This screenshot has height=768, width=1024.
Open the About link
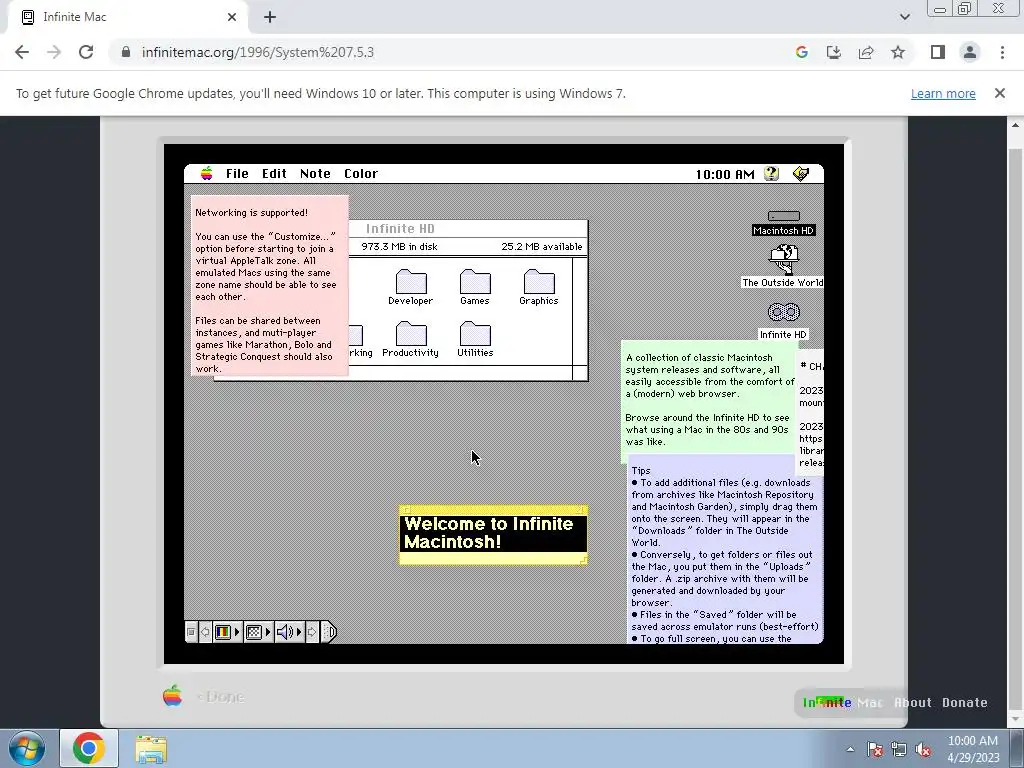click(912, 703)
